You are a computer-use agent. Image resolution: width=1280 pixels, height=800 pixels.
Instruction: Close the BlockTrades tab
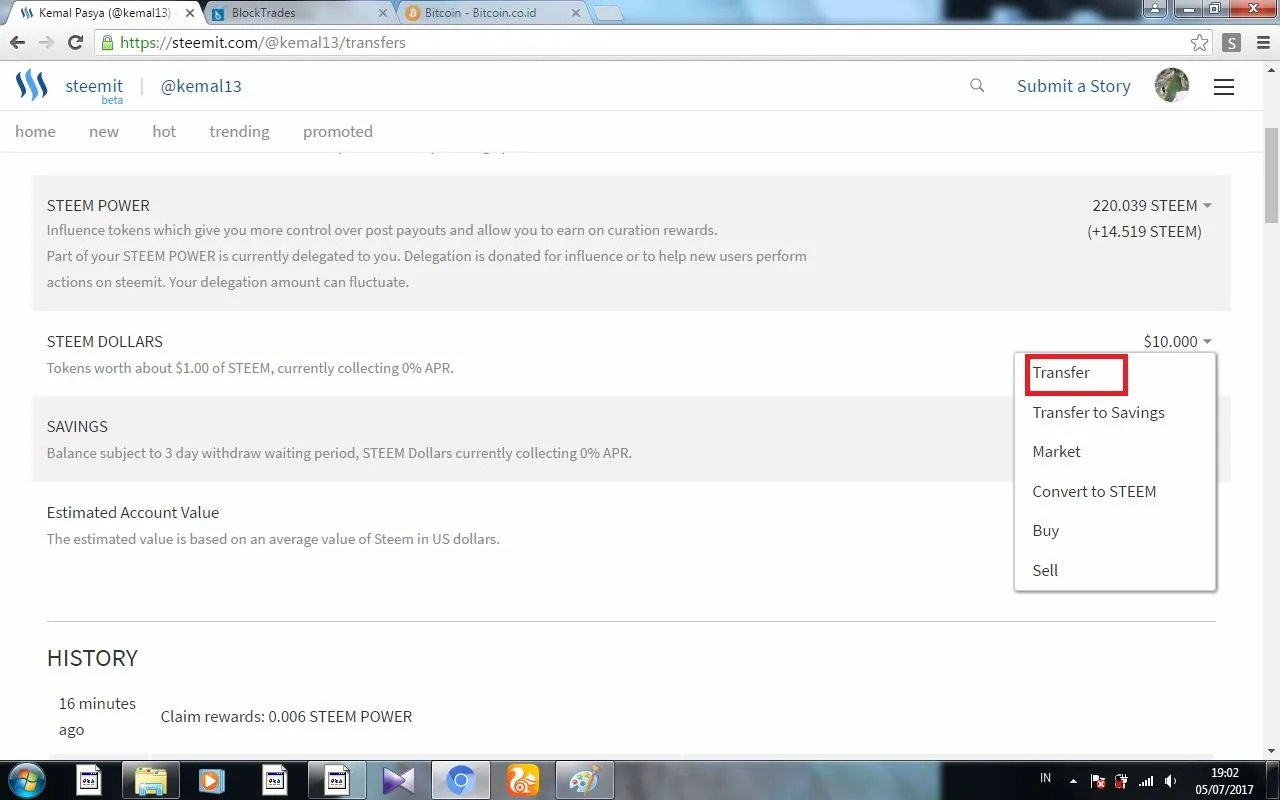pos(384,14)
